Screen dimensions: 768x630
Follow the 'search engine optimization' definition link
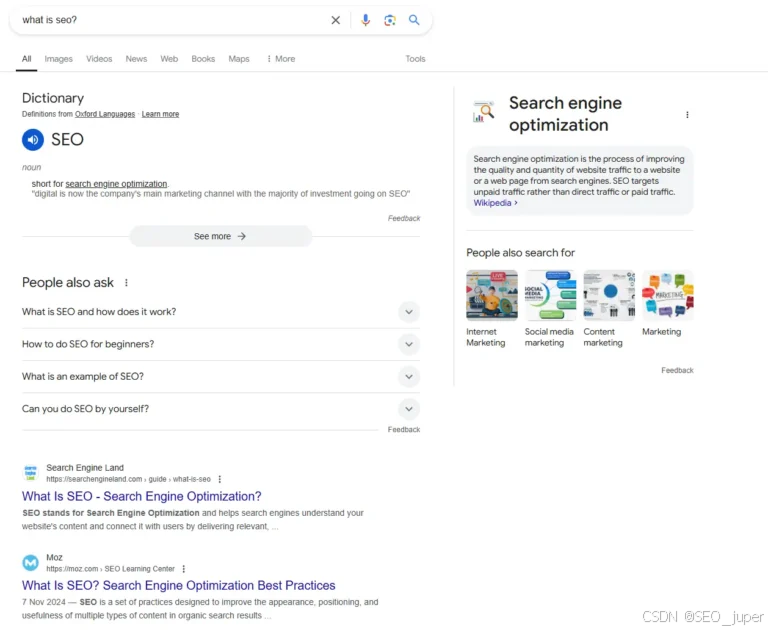pos(116,184)
